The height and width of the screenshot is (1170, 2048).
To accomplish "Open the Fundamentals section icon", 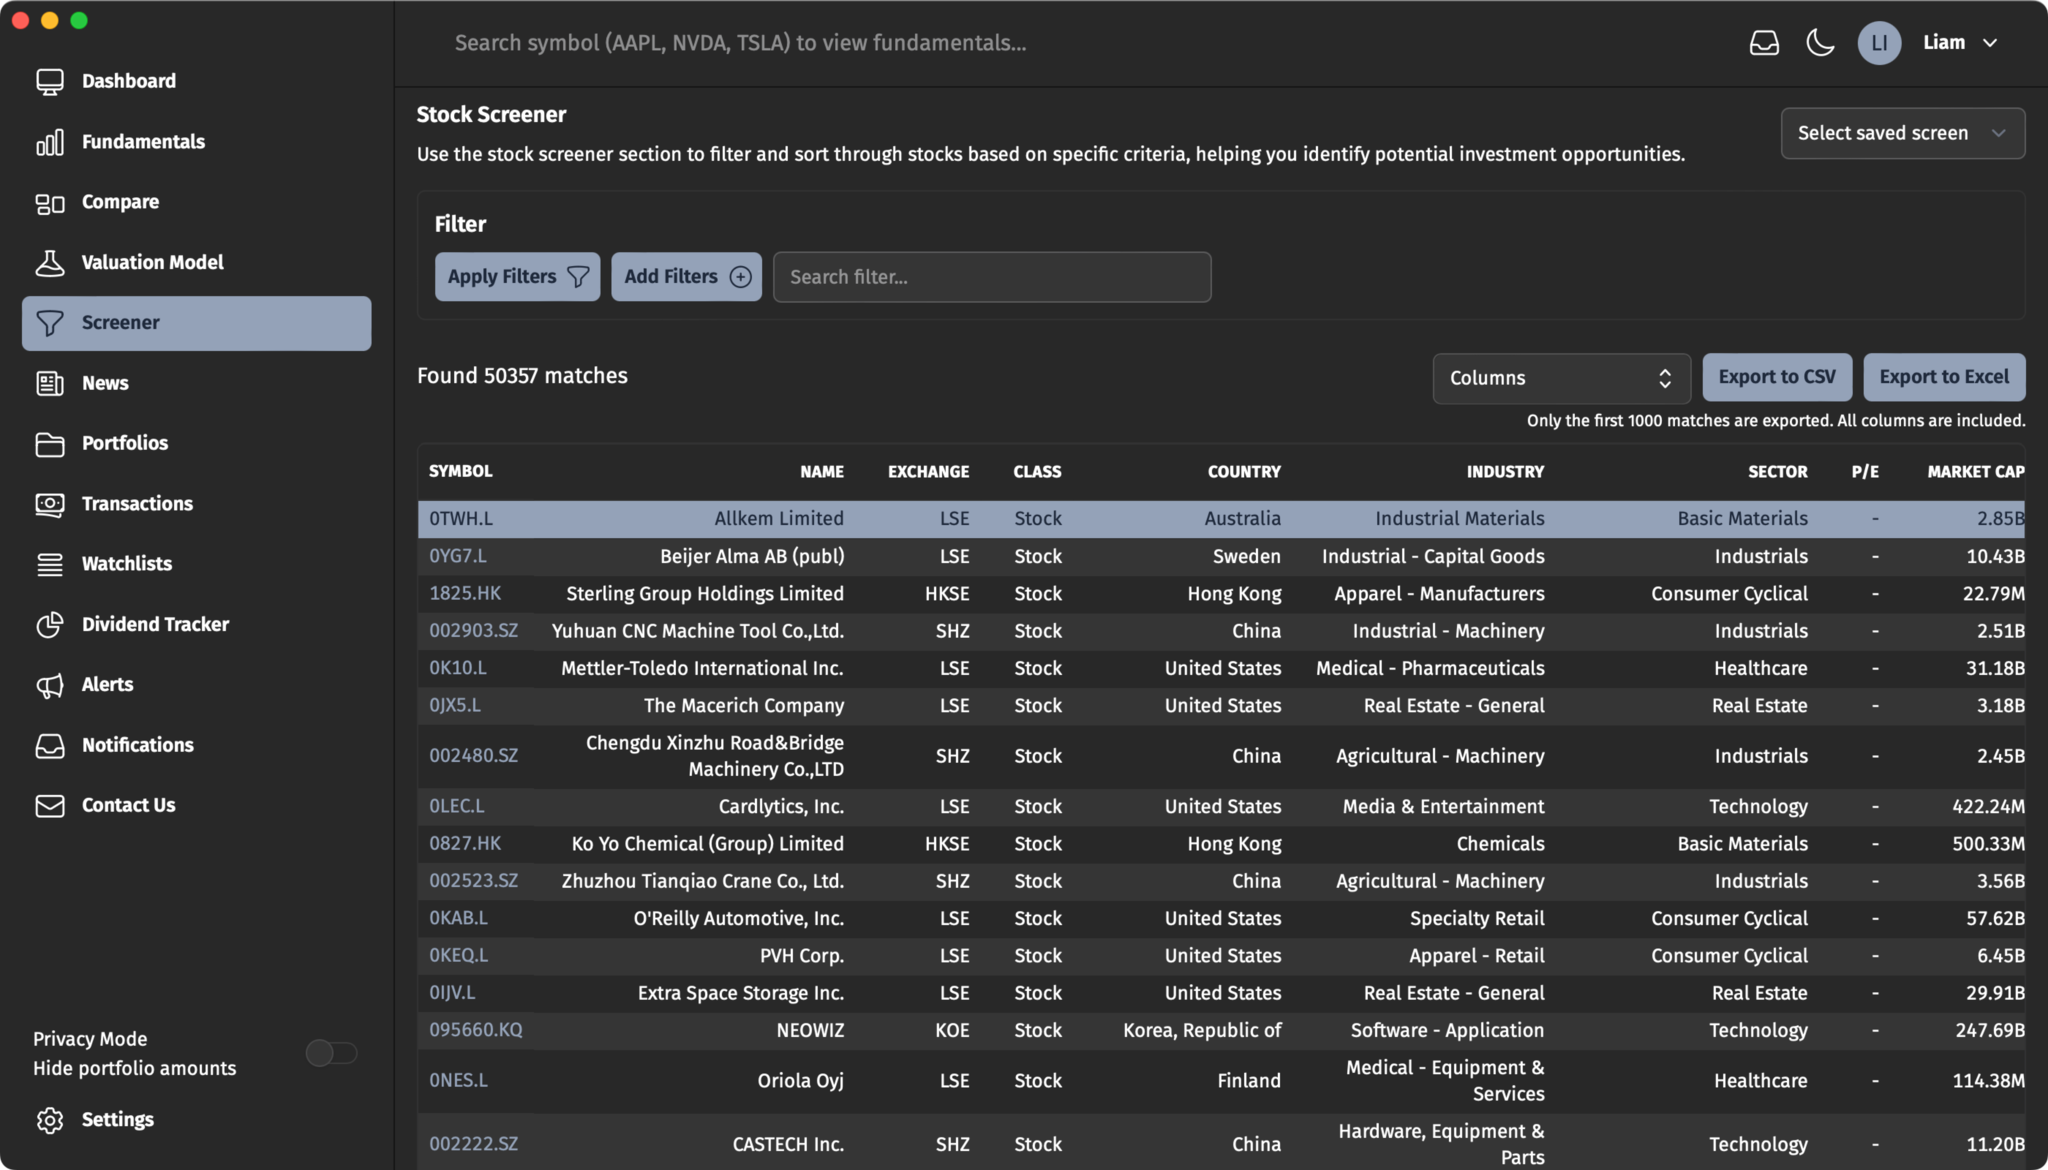I will 48,142.
